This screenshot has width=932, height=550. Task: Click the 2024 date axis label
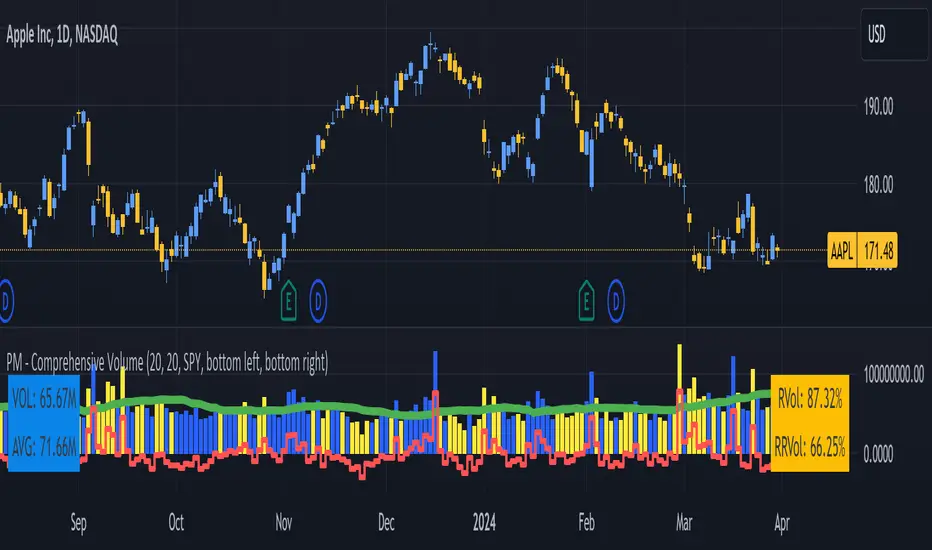pyautogui.click(x=484, y=523)
